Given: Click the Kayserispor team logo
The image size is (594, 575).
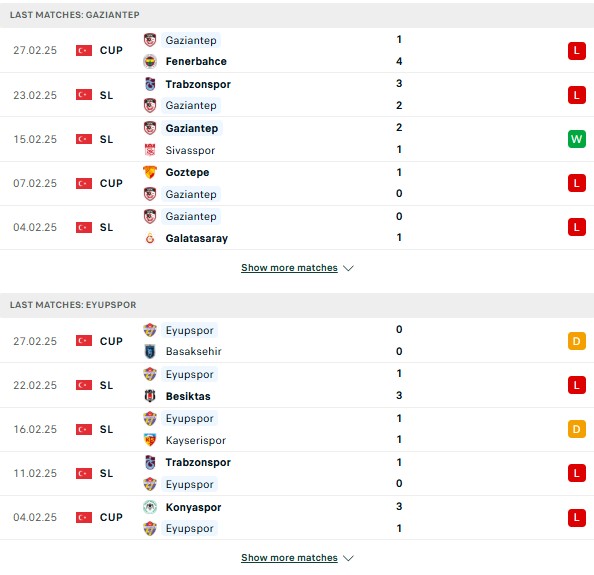Looking at the screenshot, I should [150, 440].
